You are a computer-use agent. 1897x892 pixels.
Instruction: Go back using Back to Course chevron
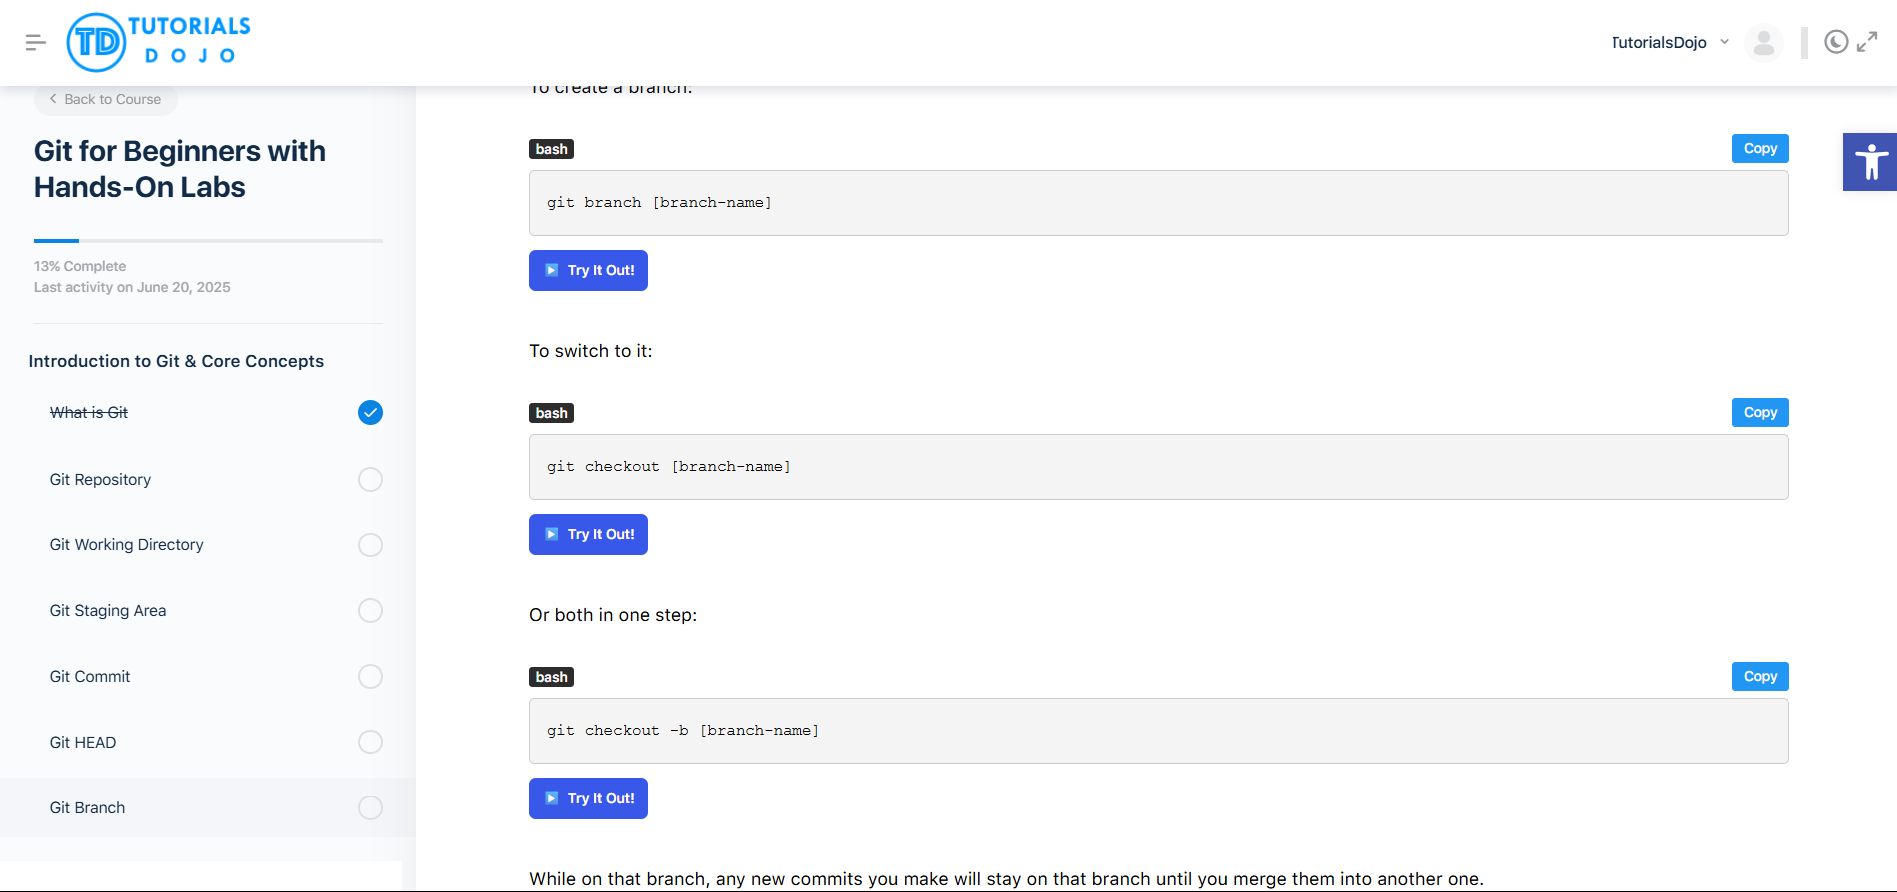(x=54, y=99)
